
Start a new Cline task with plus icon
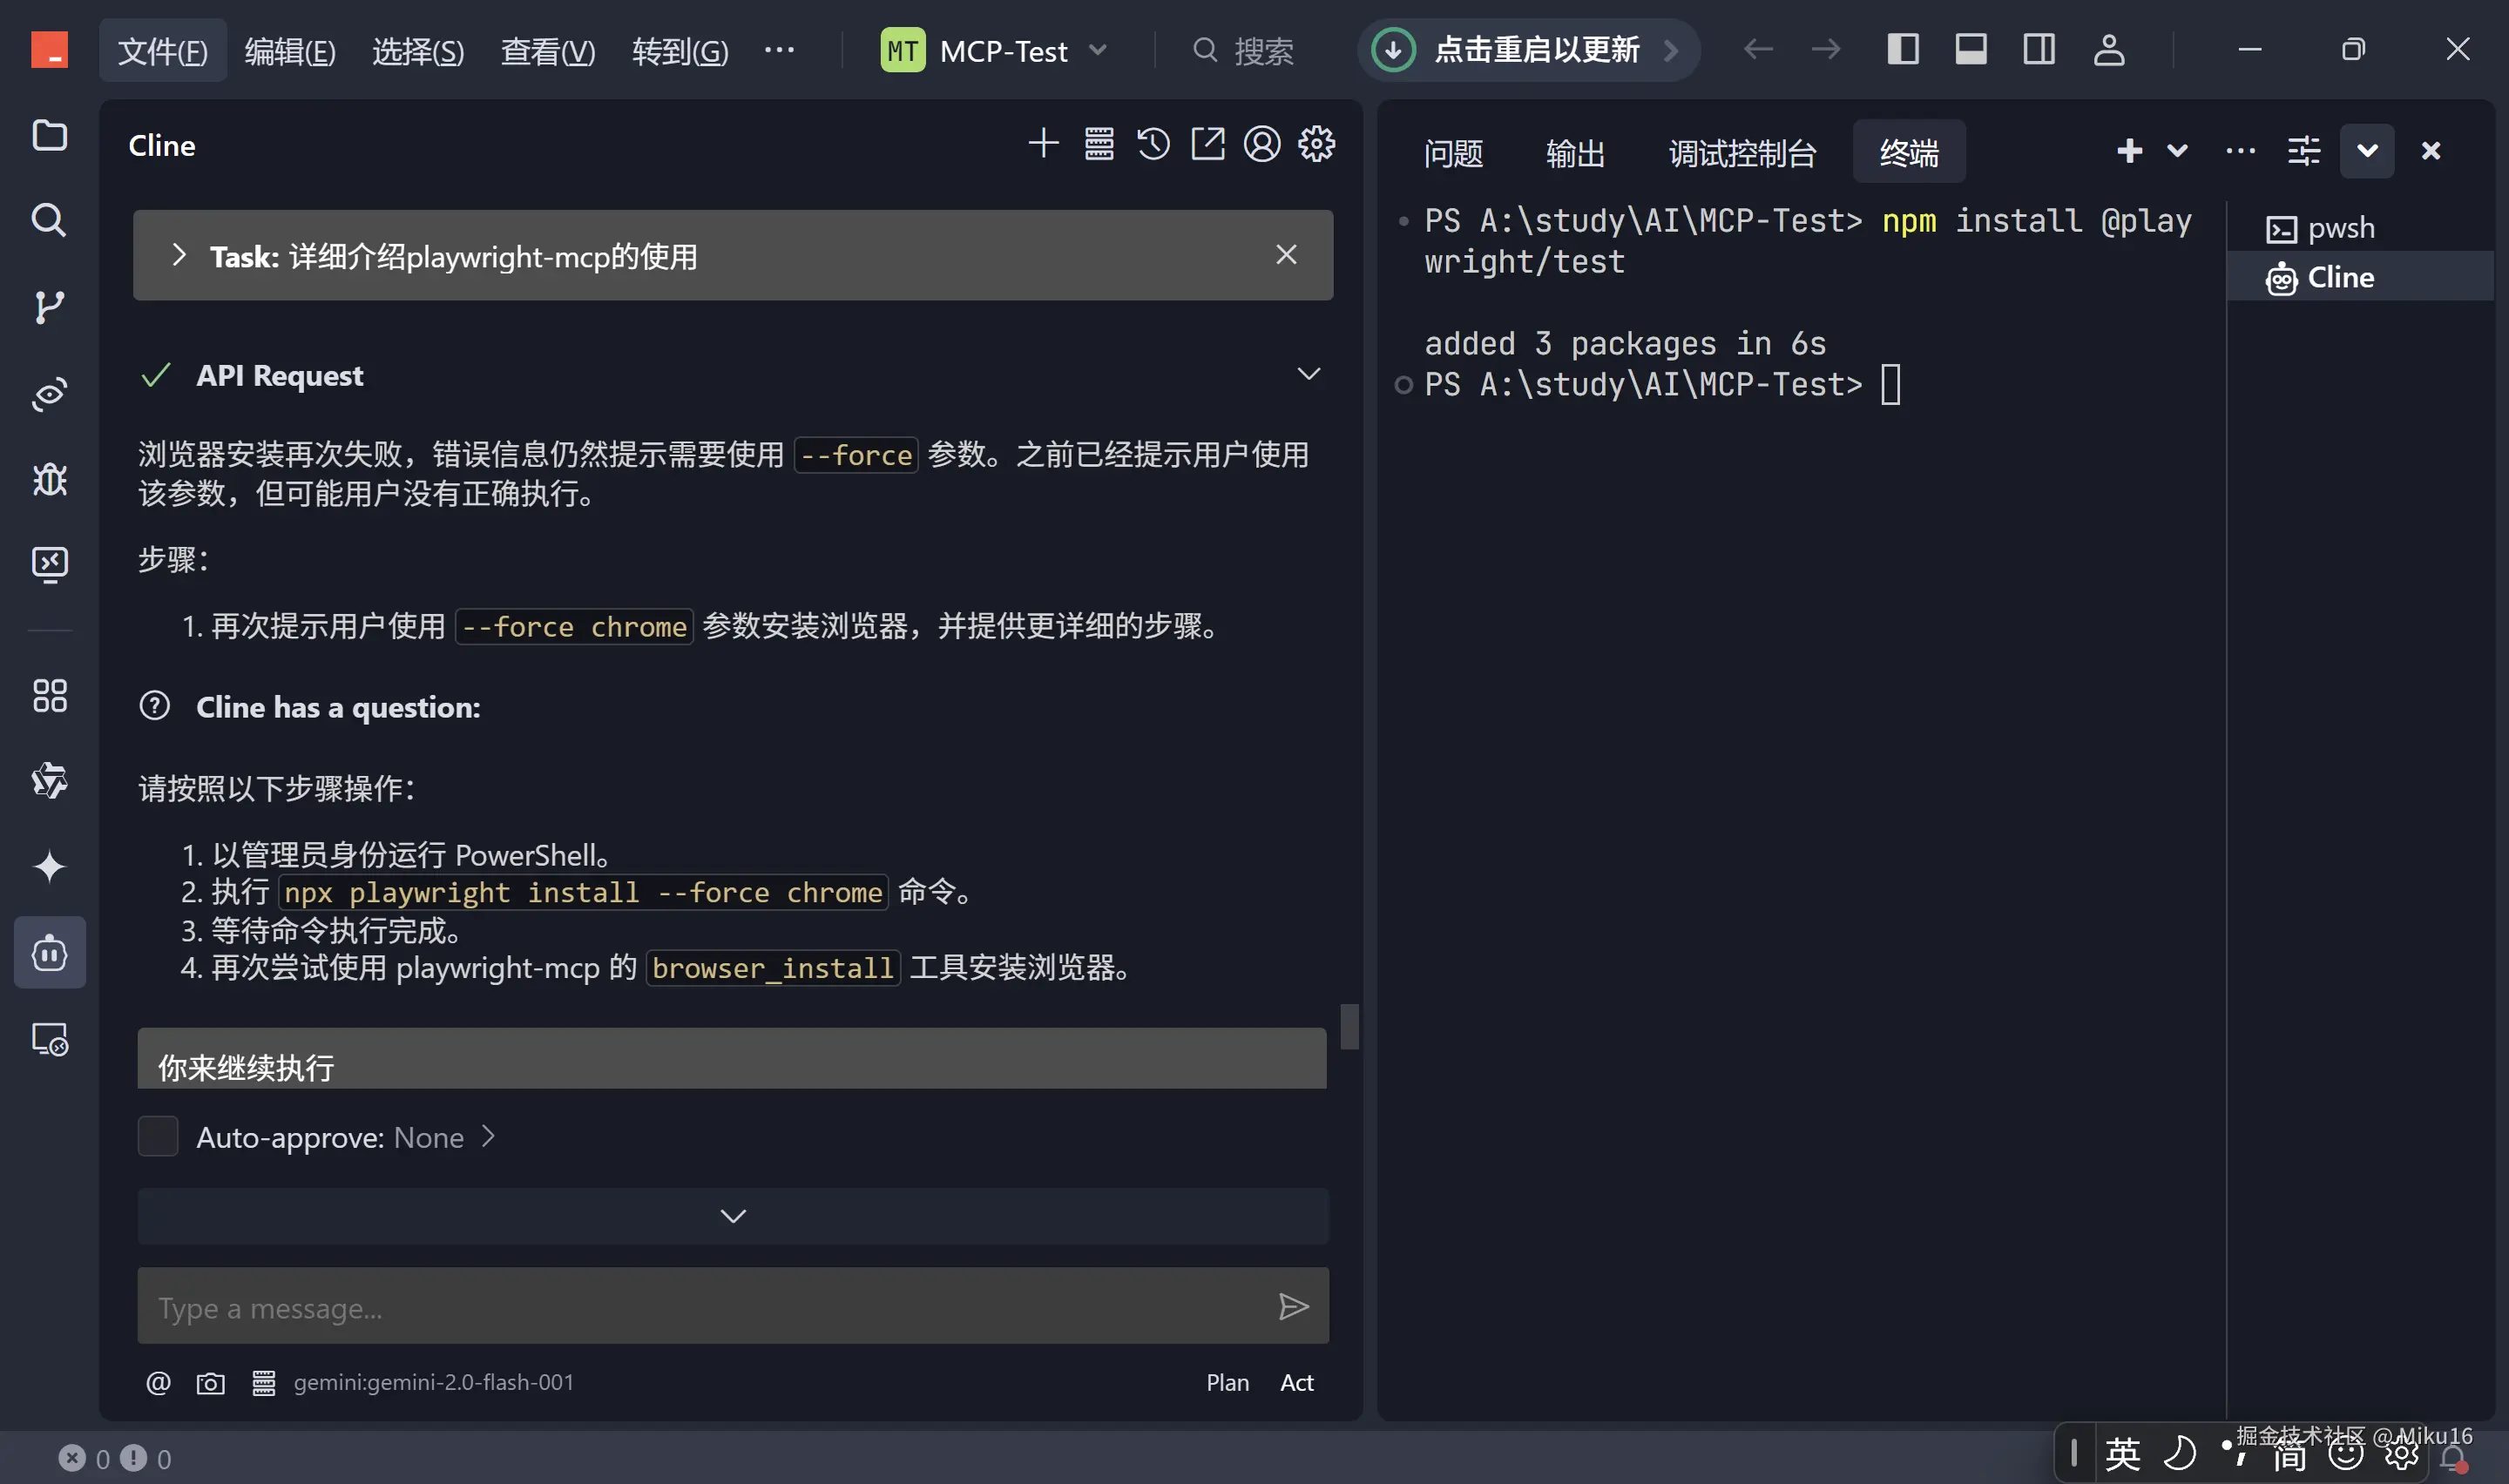[x=1043, y=144]
